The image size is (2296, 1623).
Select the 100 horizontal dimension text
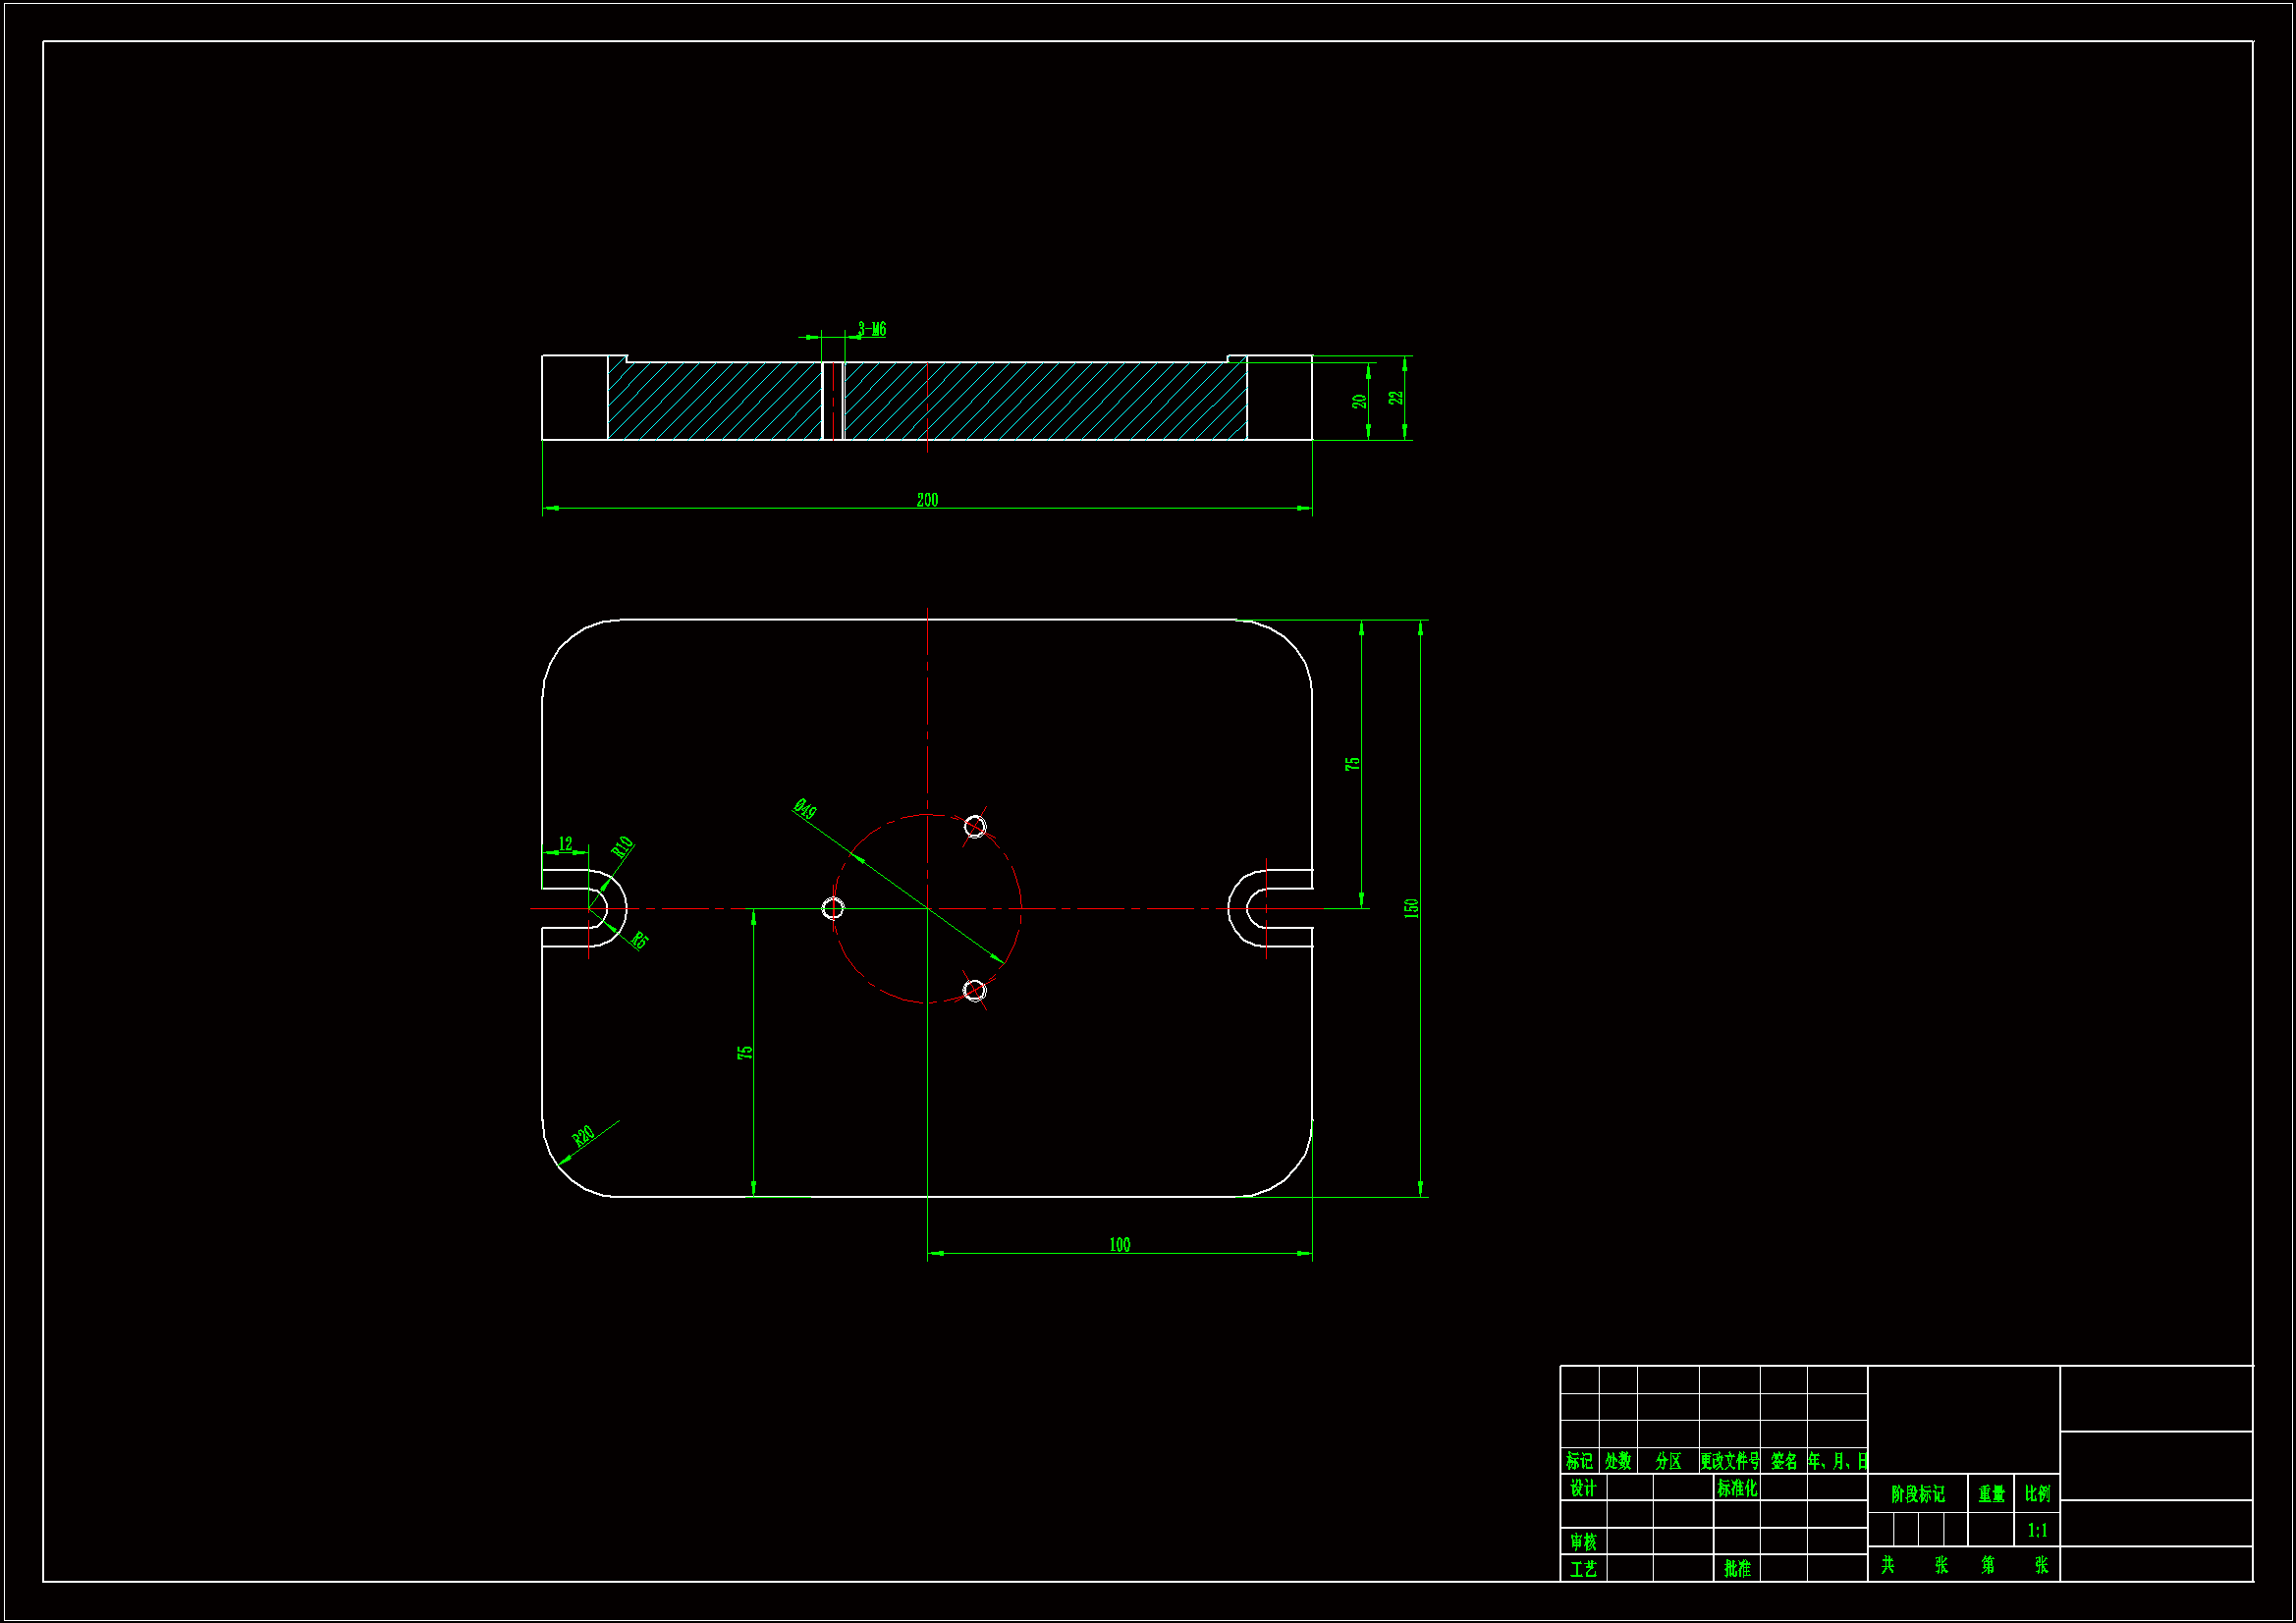point(1119,1245)
